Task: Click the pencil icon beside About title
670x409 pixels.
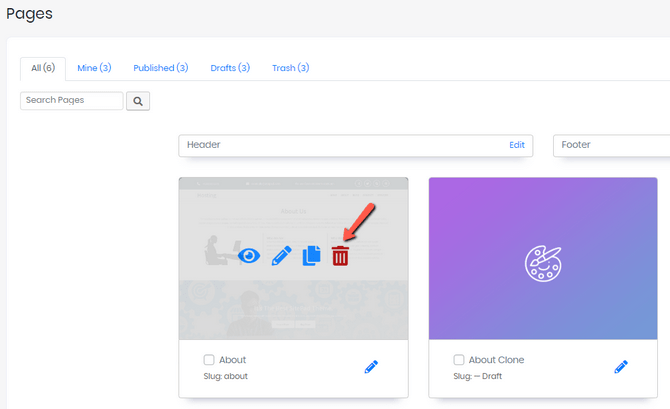Action: 371,367
